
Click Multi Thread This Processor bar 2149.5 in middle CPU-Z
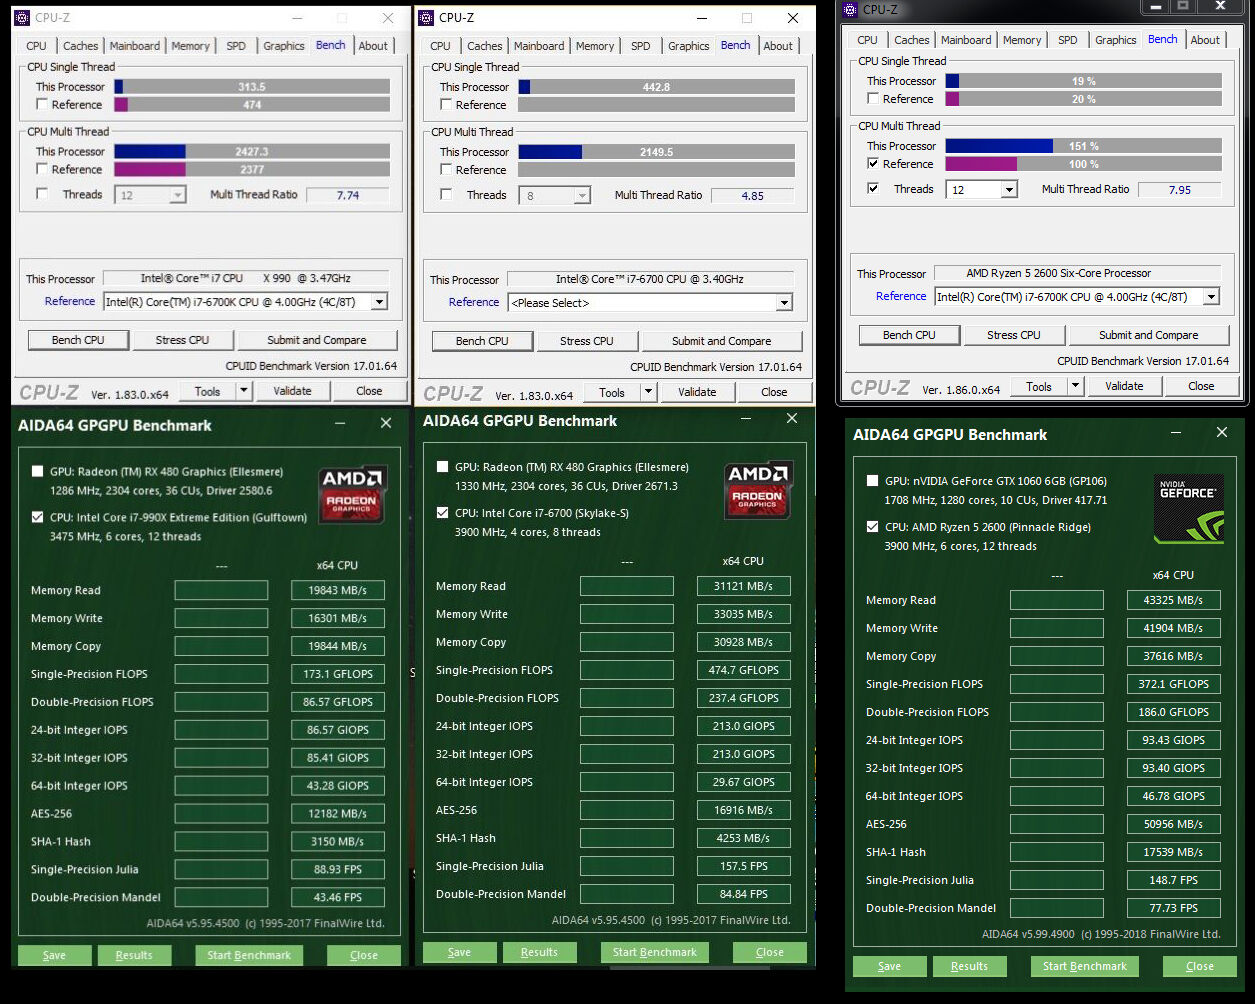pos(657,152)
